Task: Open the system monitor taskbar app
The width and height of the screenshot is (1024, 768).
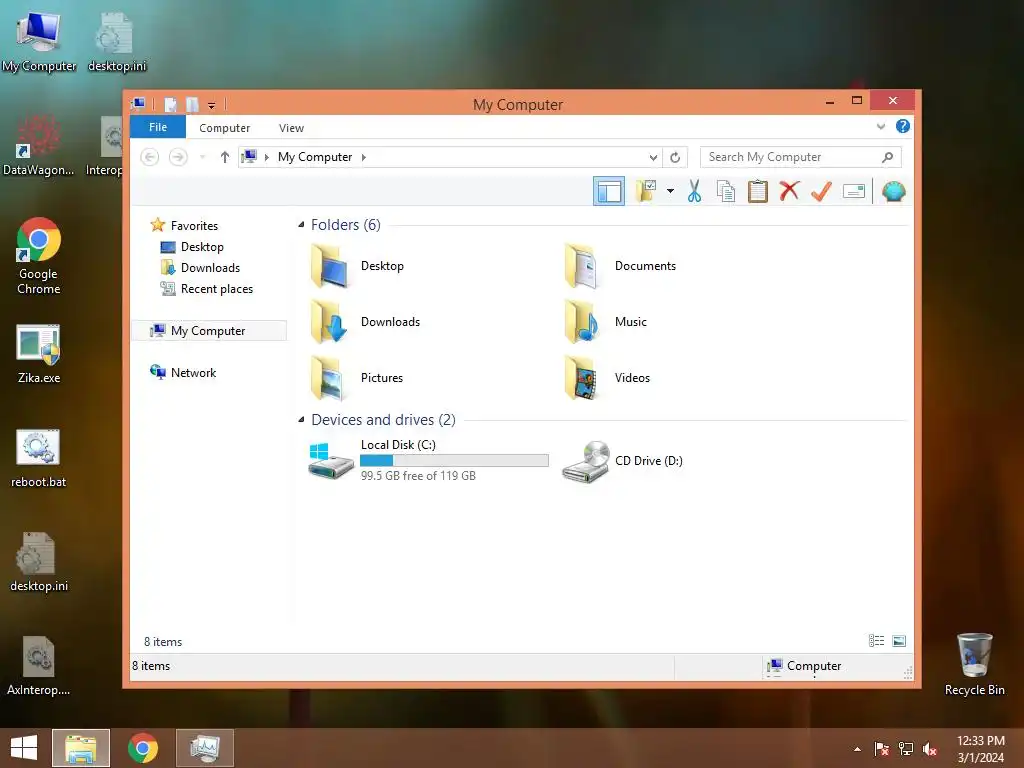Action: point(205,748)
